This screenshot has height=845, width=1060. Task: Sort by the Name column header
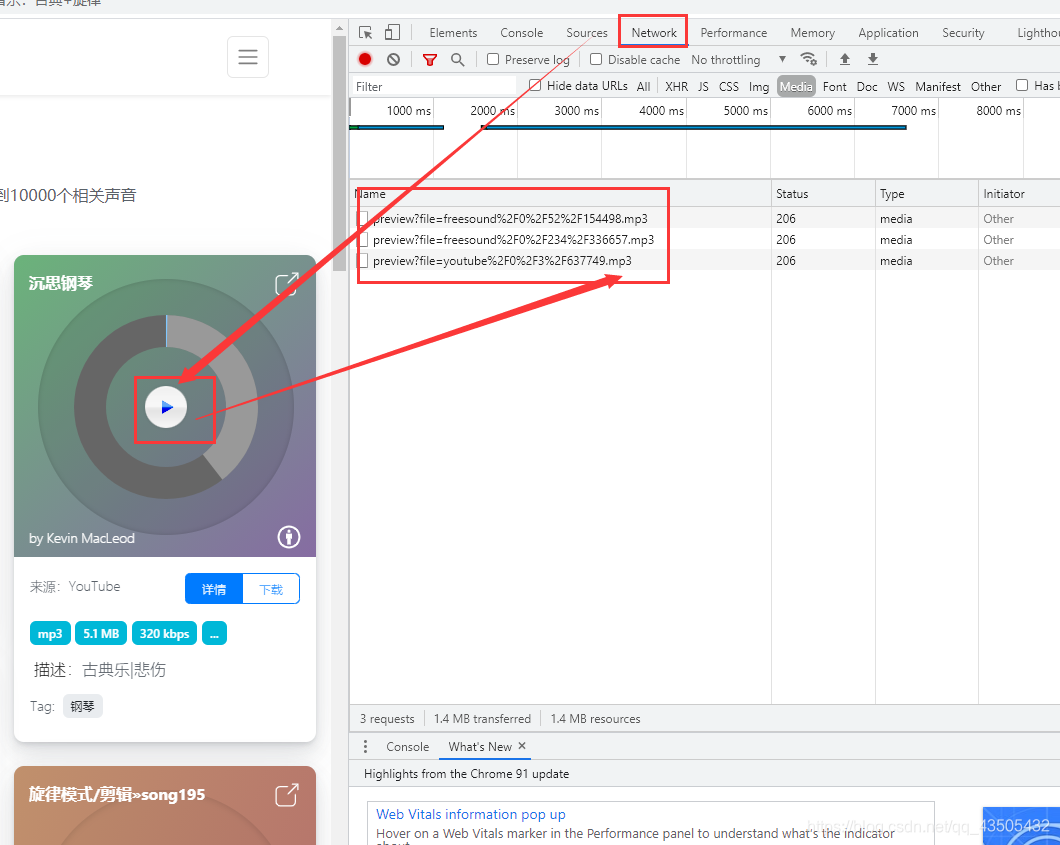click(x=560, y=194)
